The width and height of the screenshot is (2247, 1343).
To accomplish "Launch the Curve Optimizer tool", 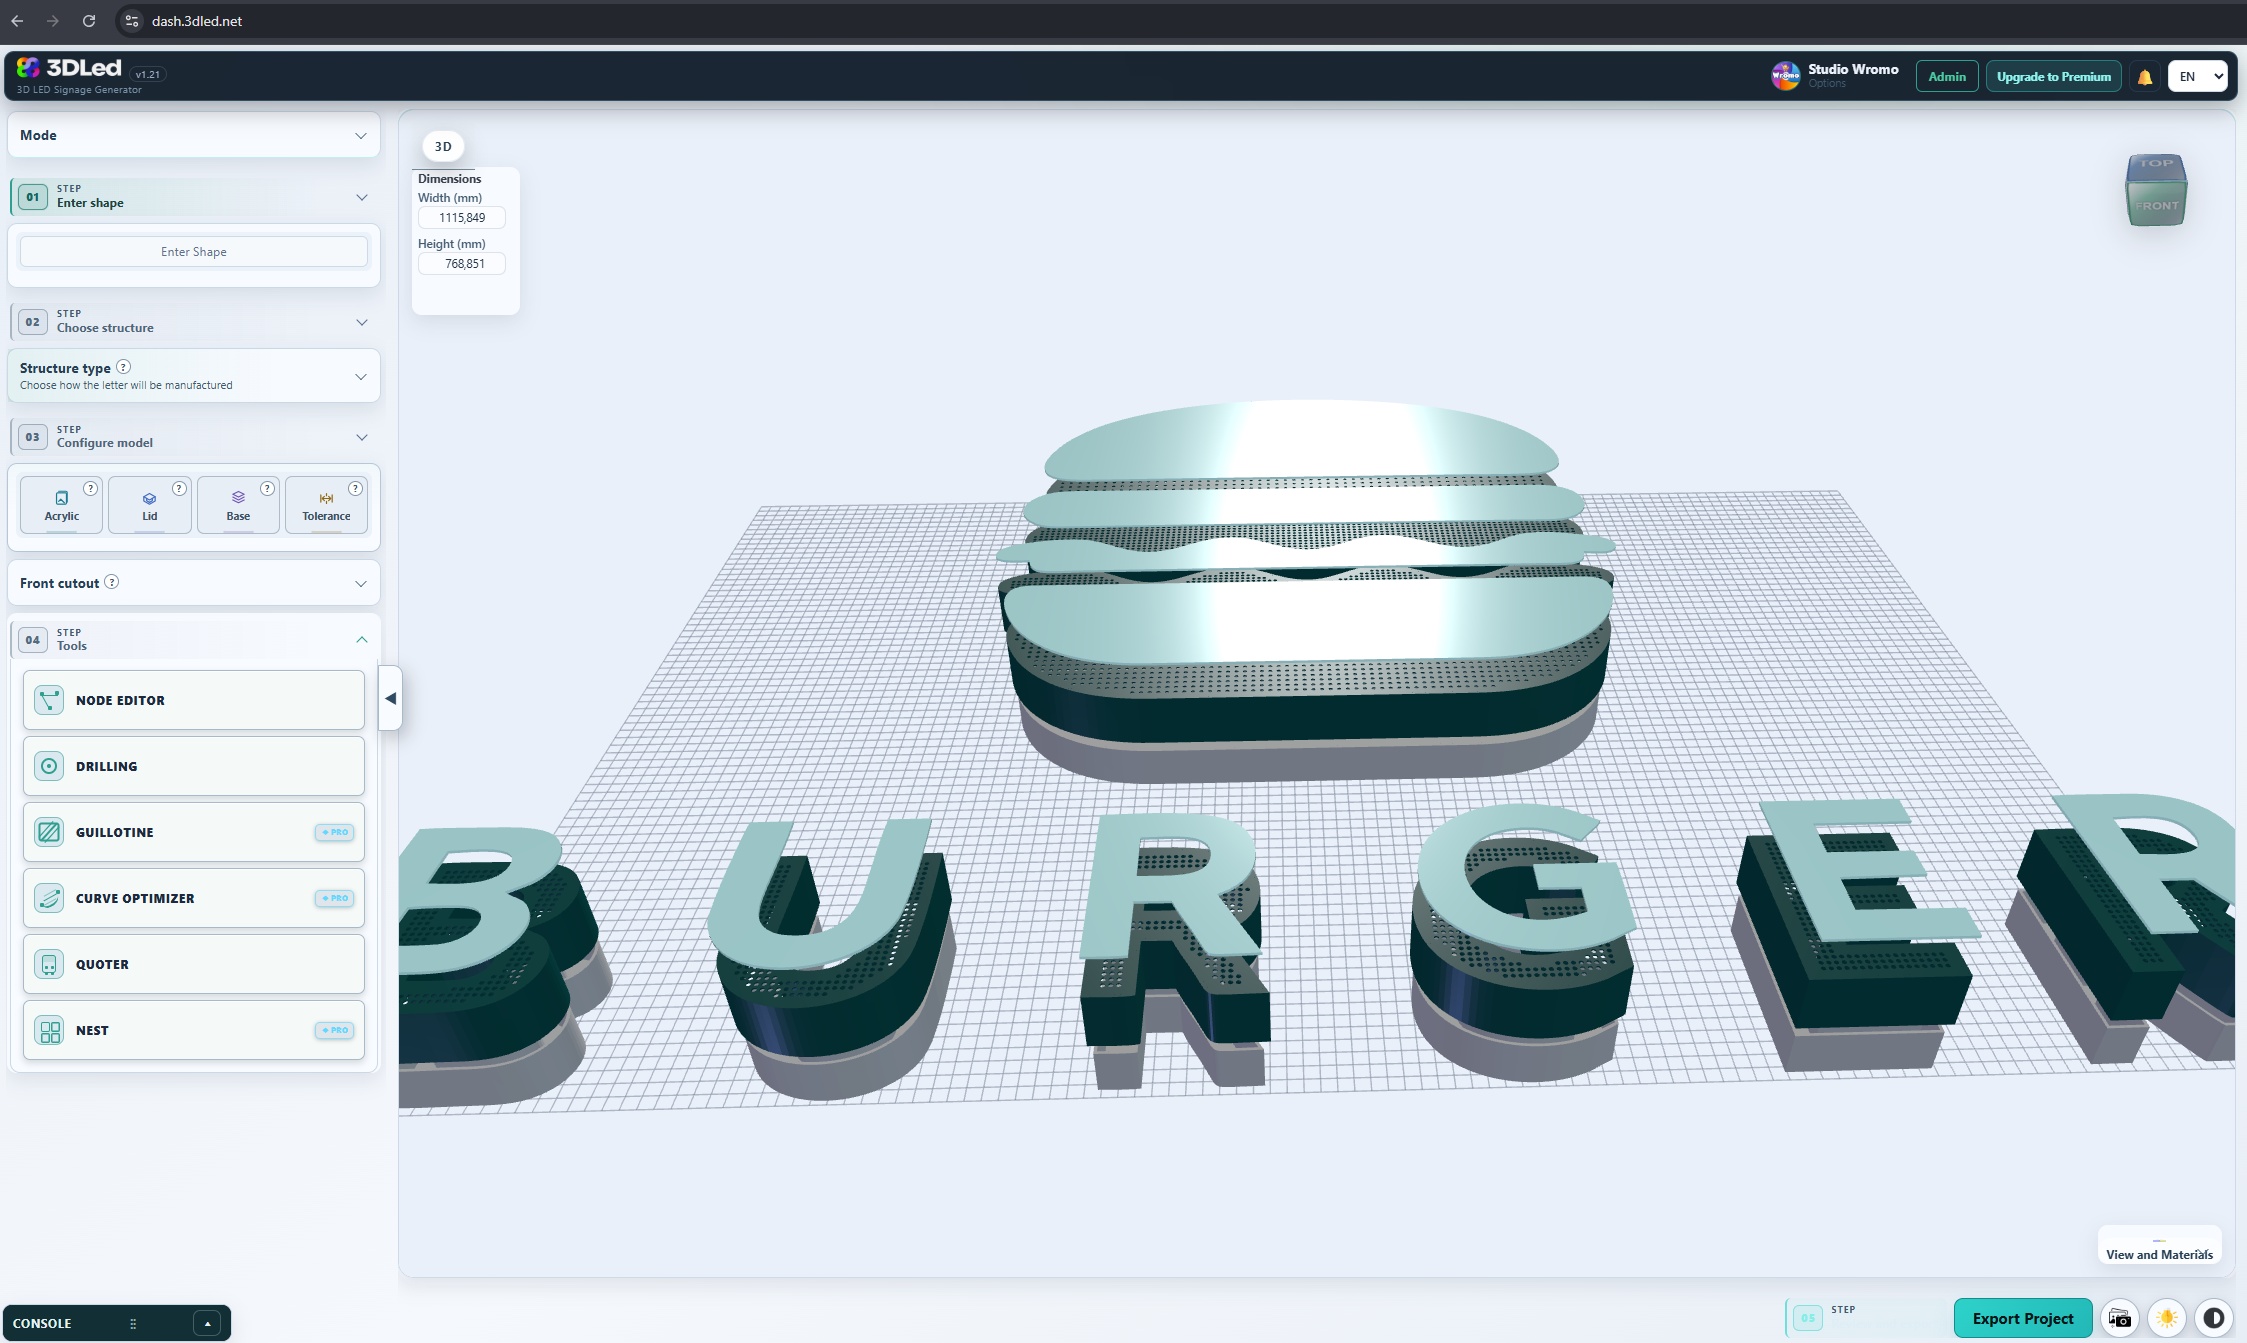I will pyautogui.click(x=193, y=898).
